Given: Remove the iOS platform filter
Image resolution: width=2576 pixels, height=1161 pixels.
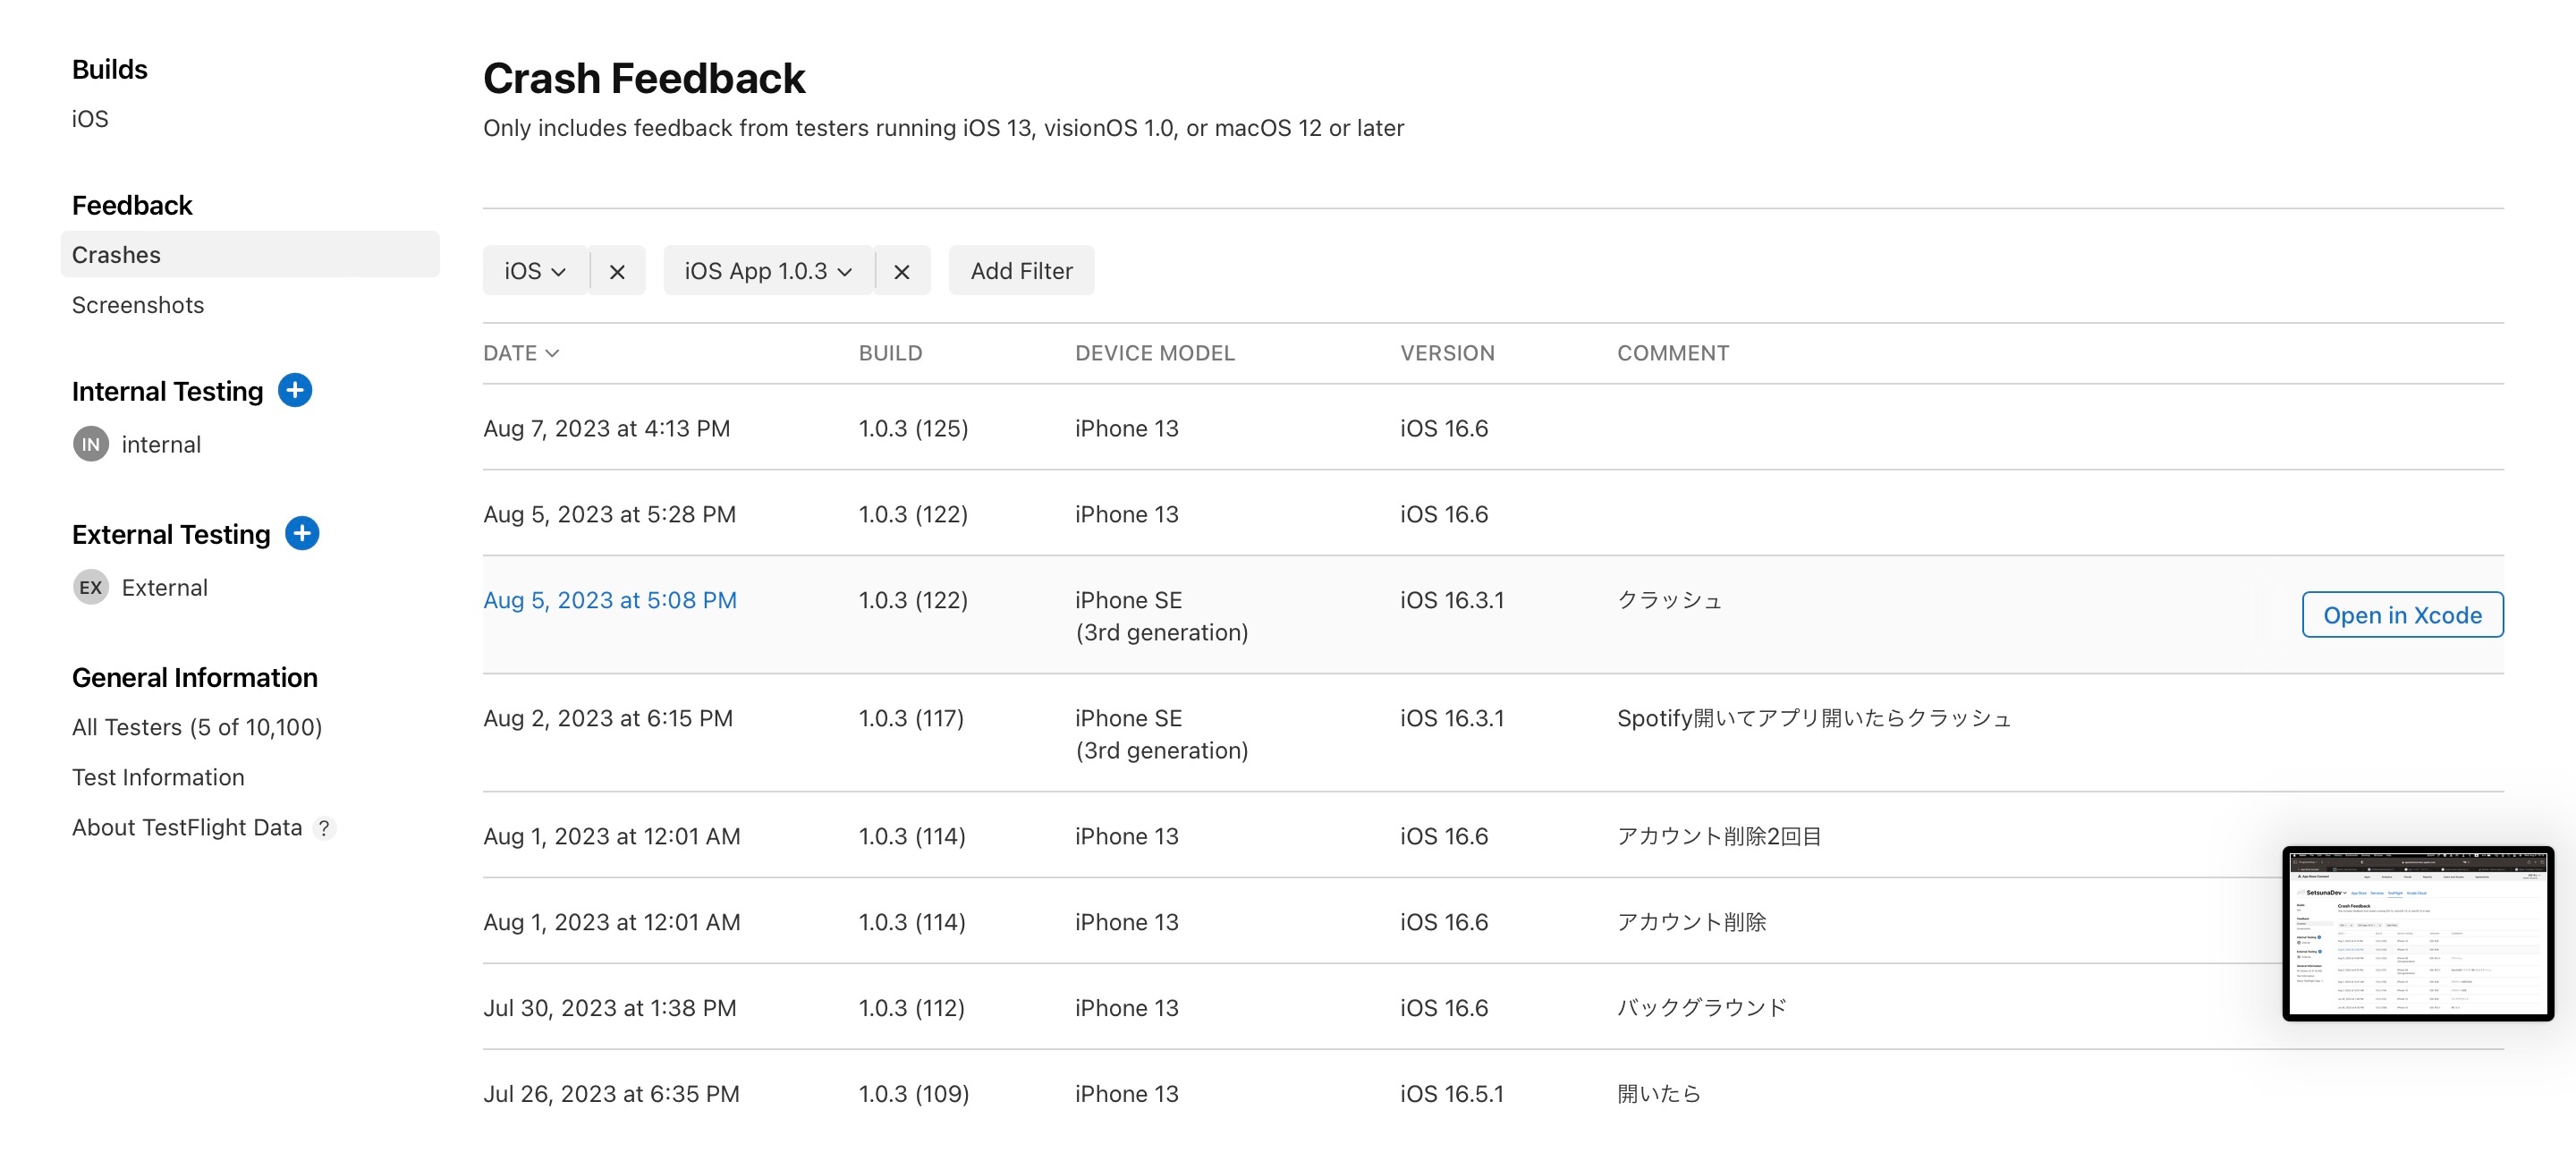Looking at the screenshot, I should point(617,271).
